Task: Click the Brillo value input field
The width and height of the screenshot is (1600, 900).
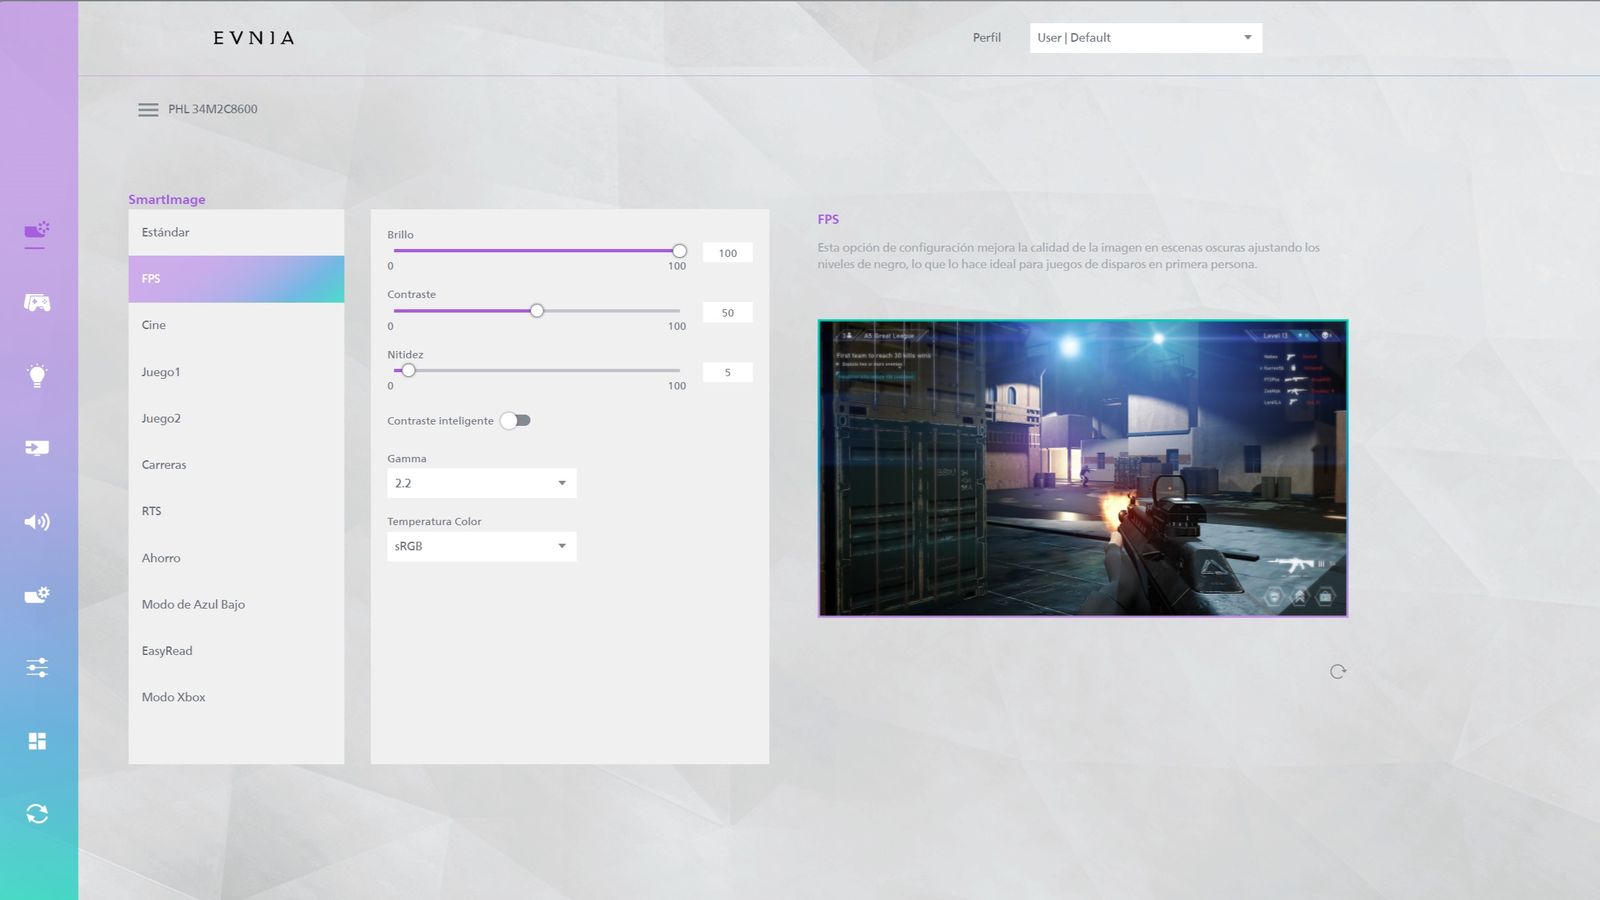Action: click(727, 254)
